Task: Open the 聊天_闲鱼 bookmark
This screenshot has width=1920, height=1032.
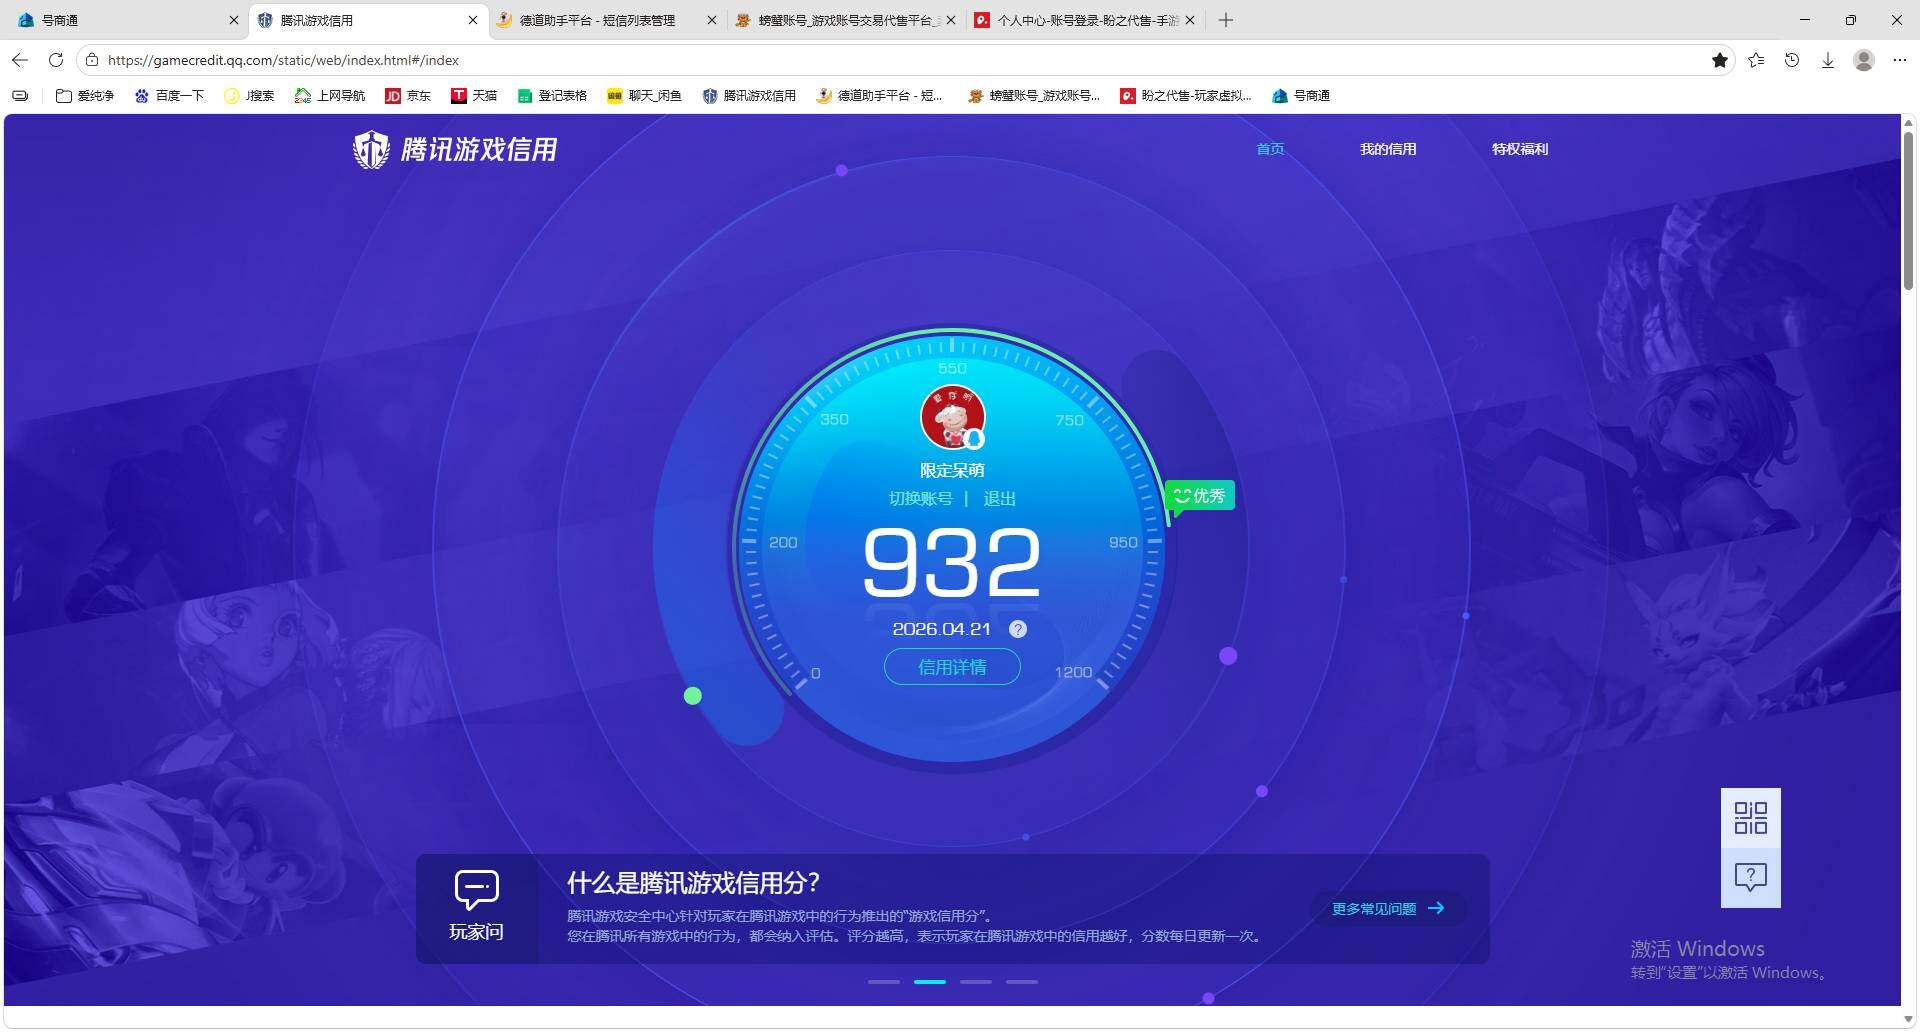Action: [644, 96]
